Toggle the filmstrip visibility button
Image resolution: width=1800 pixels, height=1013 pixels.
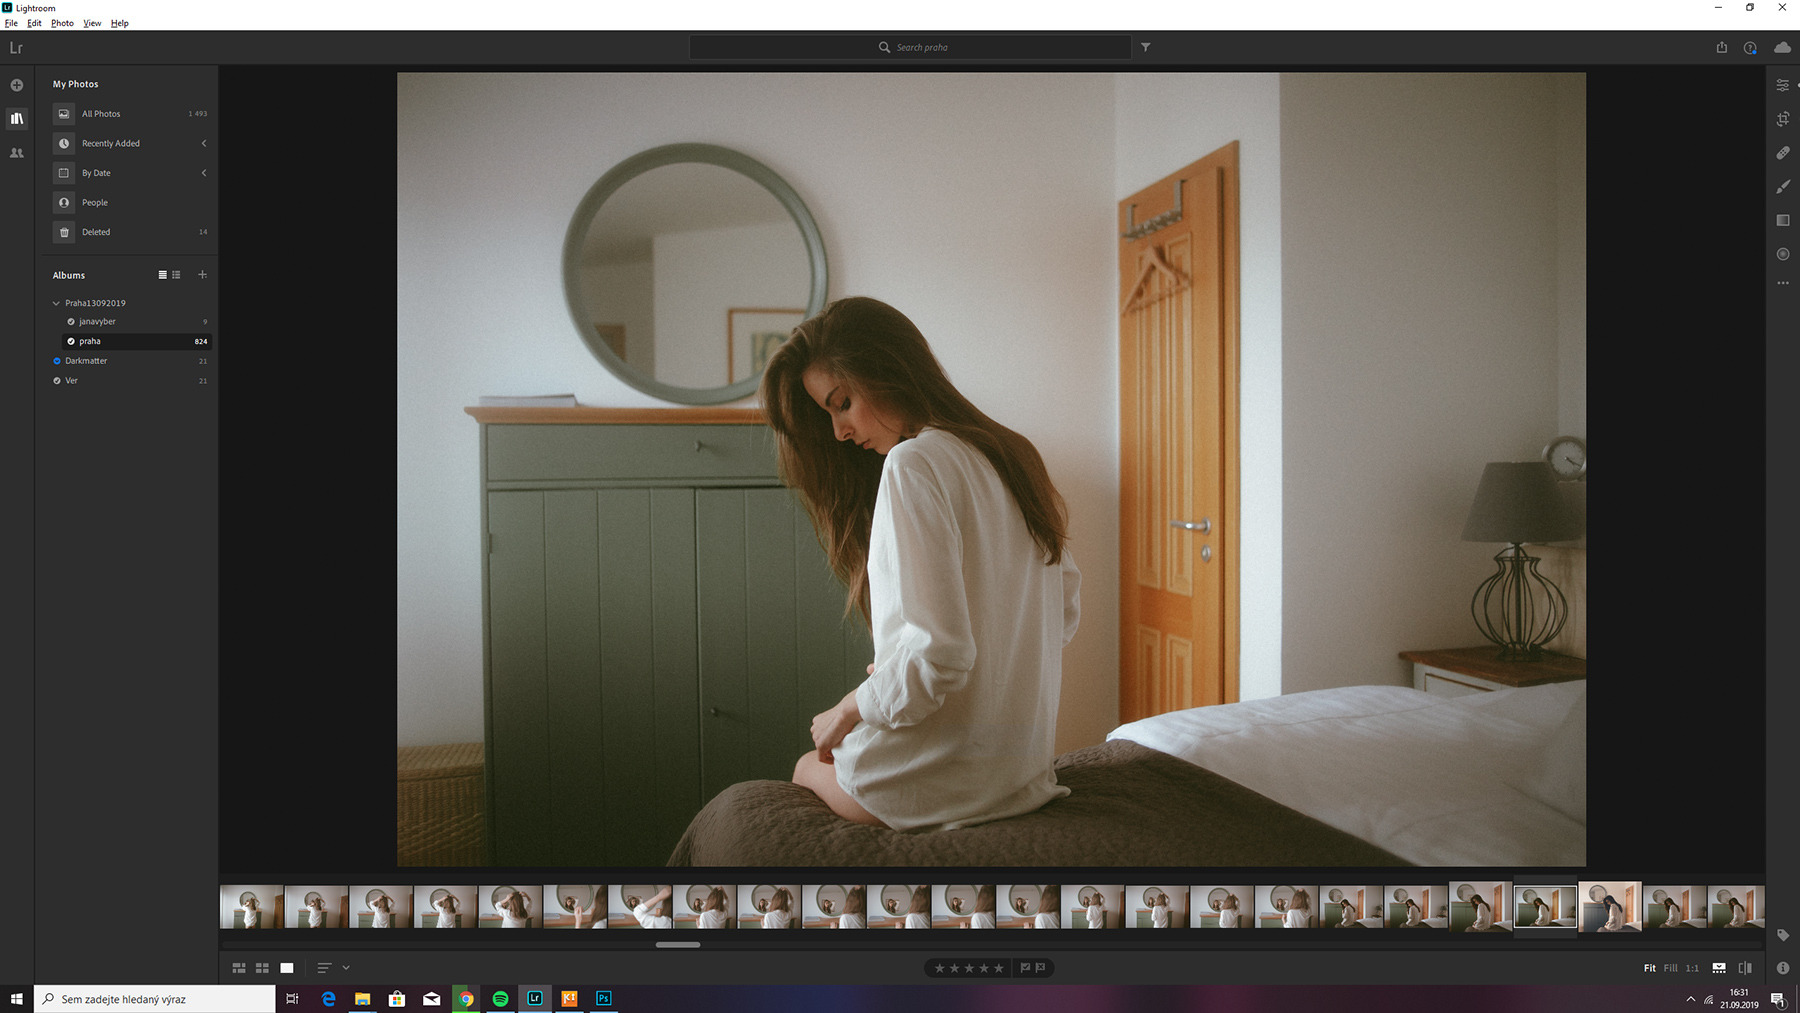pyautogui.click(x=1718, y=968)
